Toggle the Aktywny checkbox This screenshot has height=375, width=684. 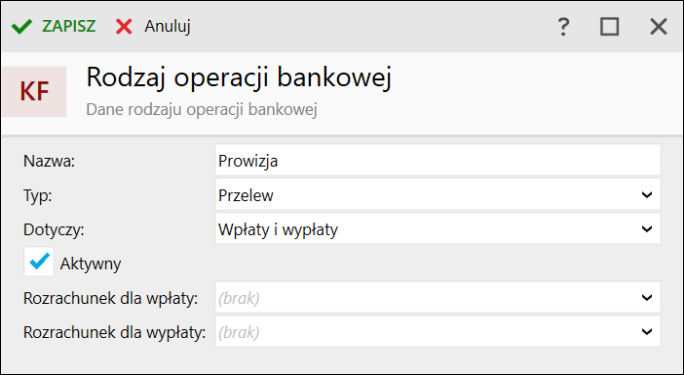click(x=39, y=262)
